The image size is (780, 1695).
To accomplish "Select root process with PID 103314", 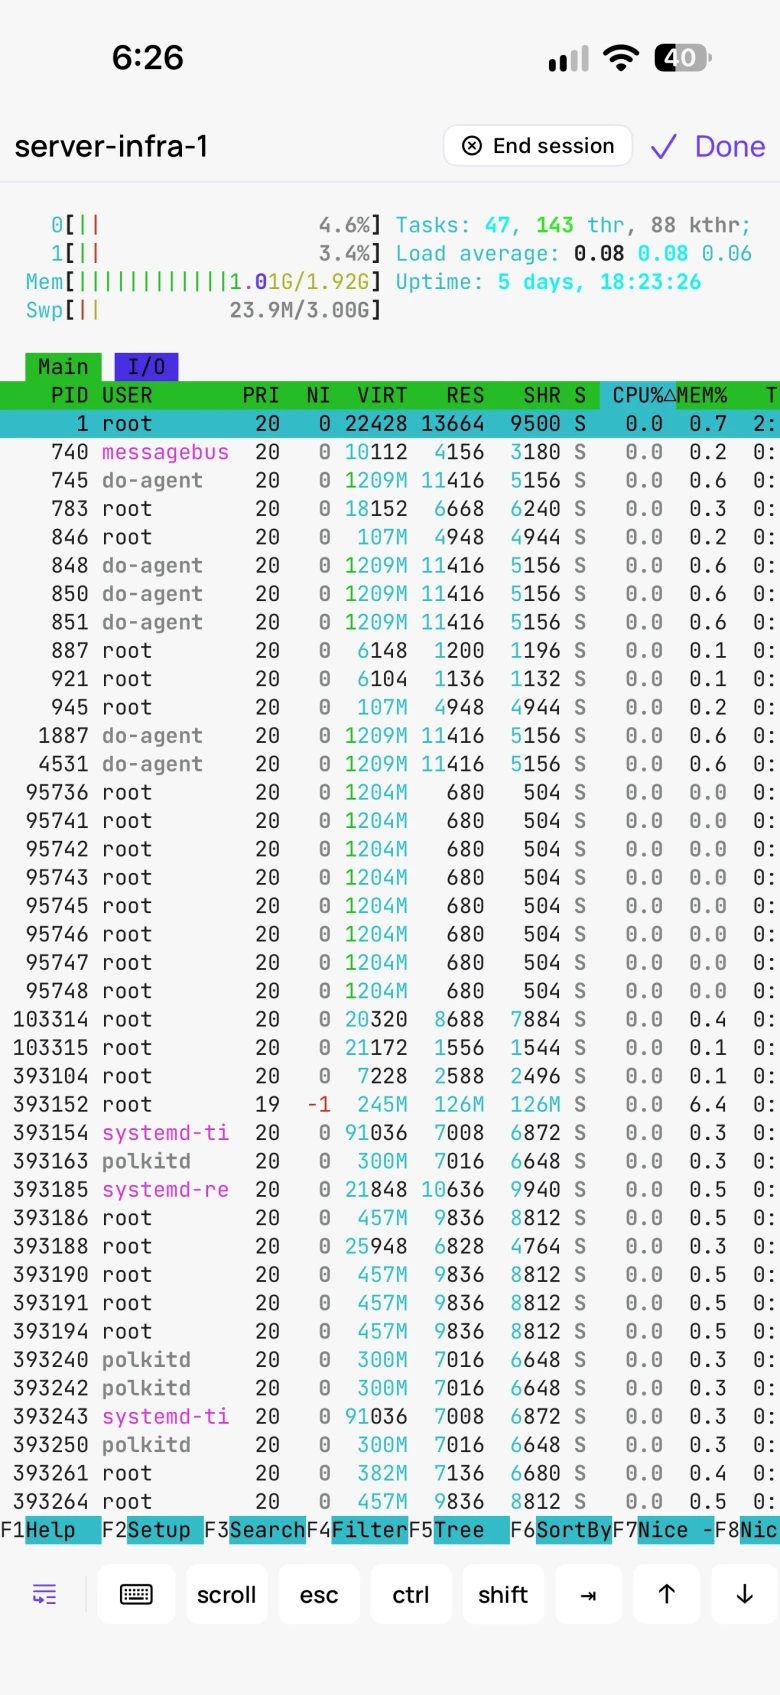I will (390, 1020).
